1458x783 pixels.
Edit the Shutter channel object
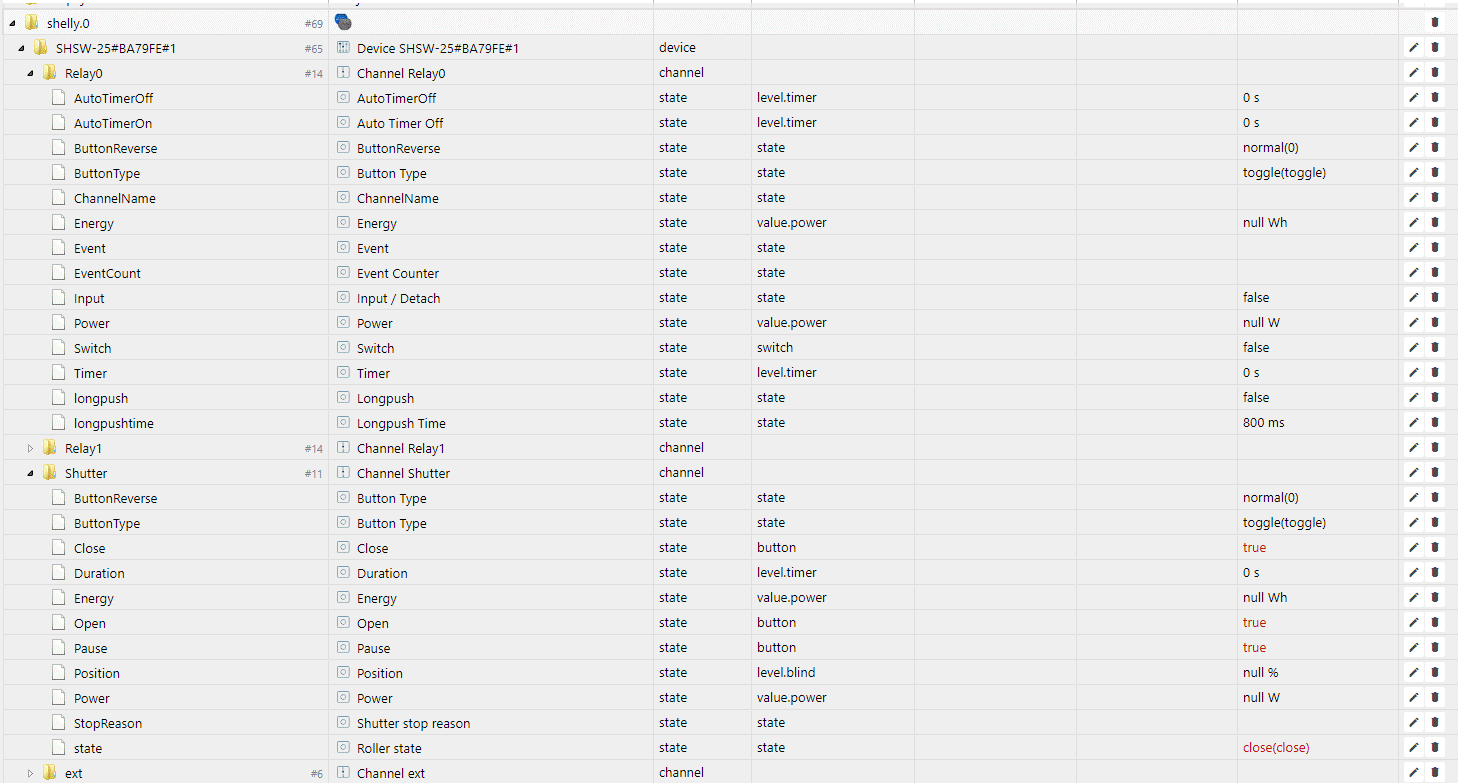pos(1414,472)
